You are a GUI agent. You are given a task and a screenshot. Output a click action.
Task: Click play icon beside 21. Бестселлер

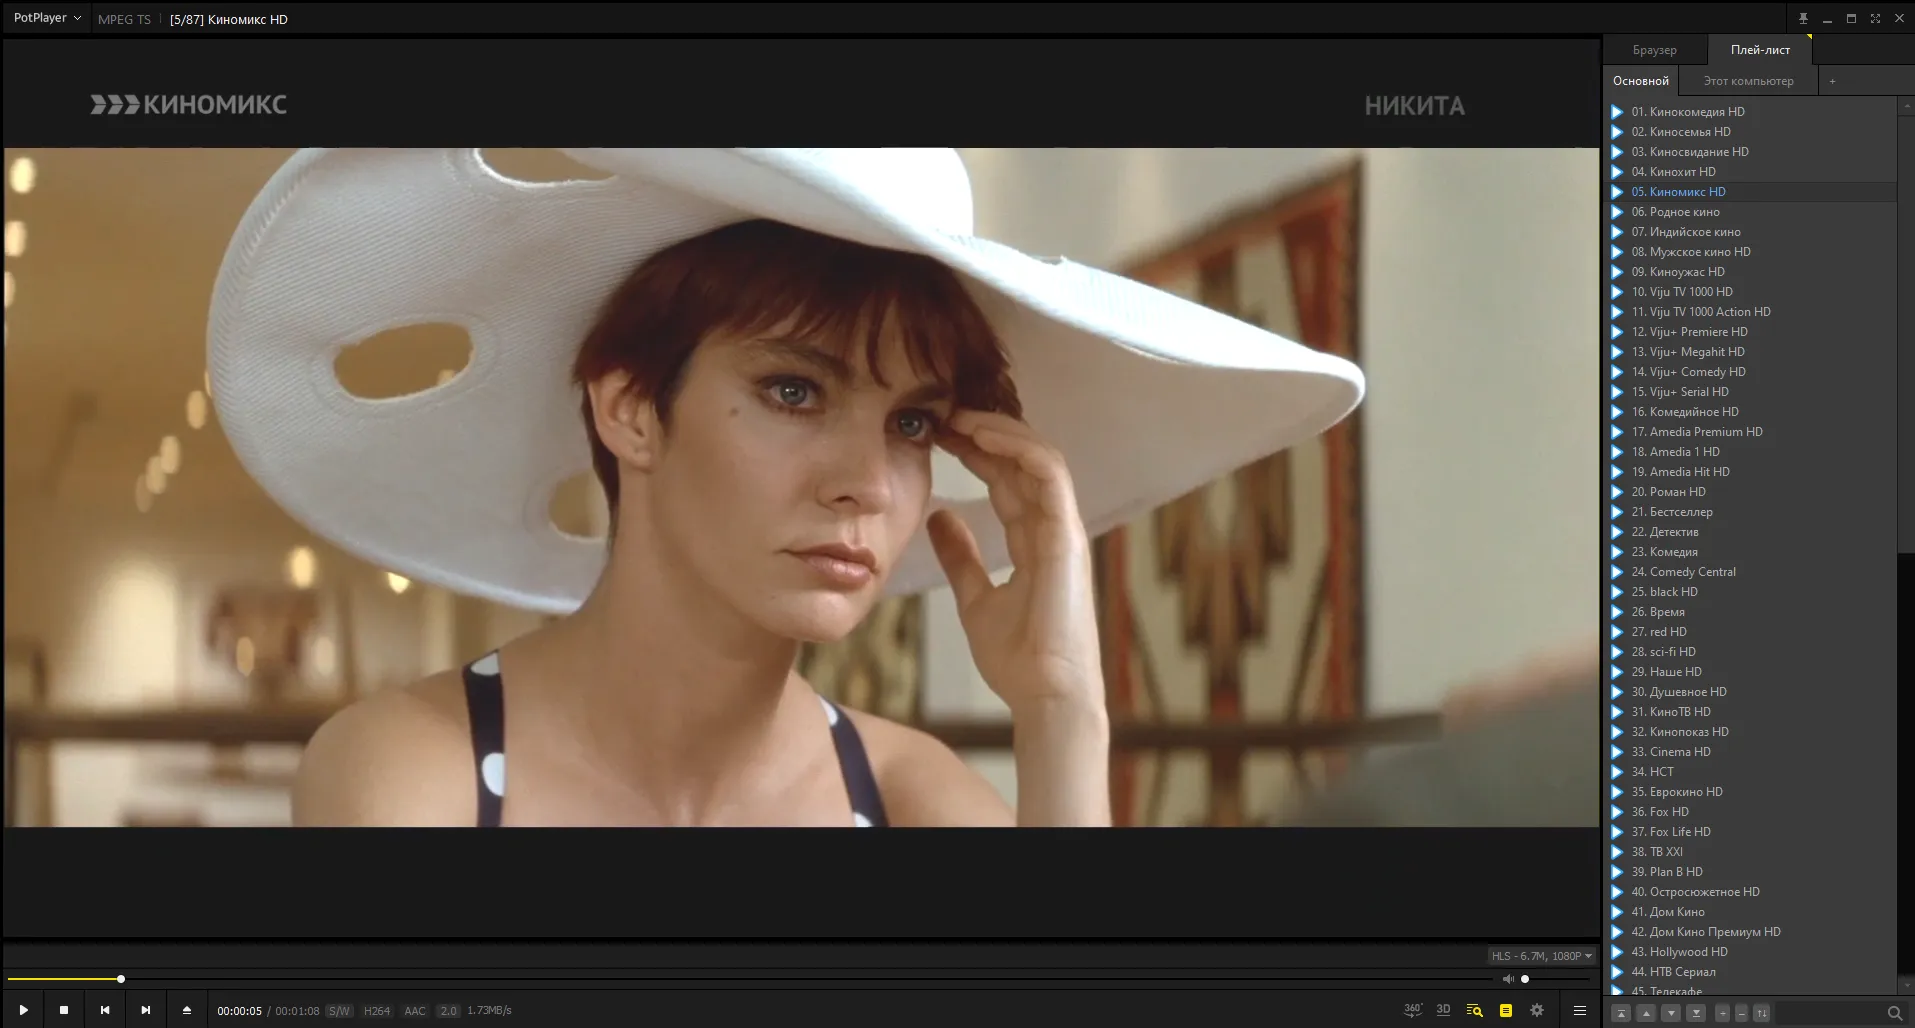point(1617,512)
